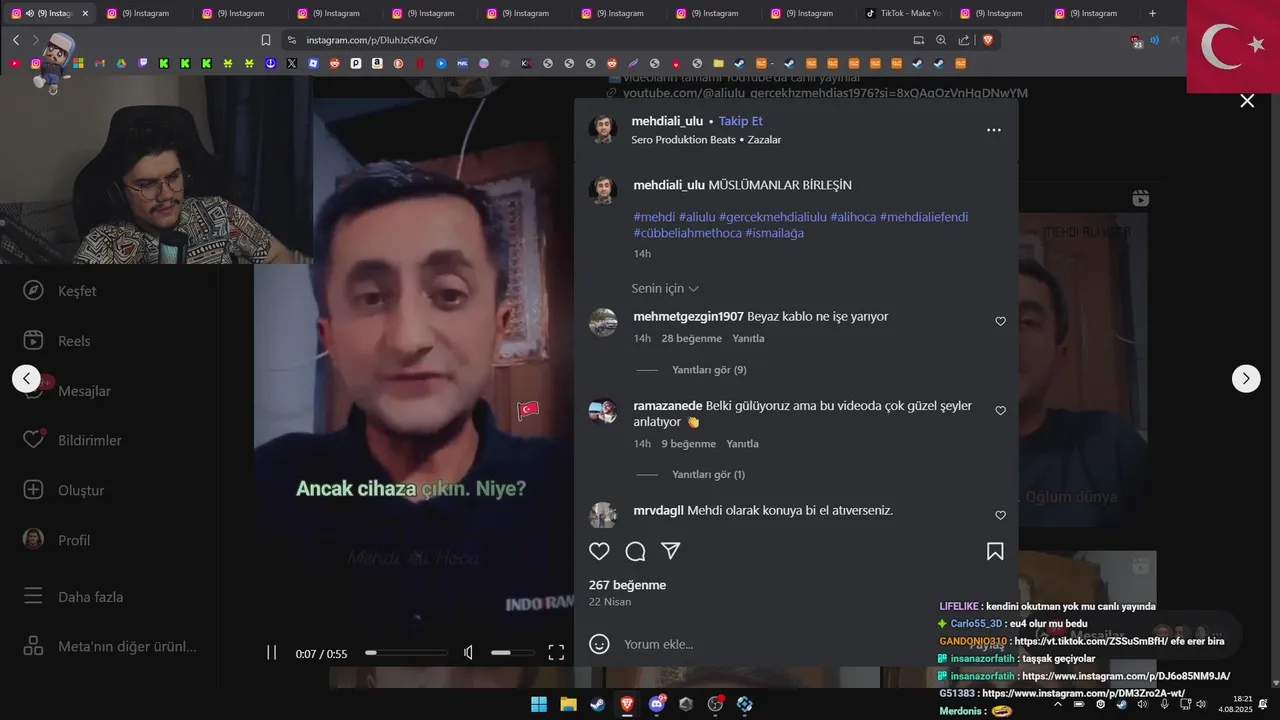Image resolution: width=1280 pixels, height=720 pixels.
Task: Open Meta'nın diğer ürünleri menu
Action: pyautogui.click(x=110, y=646)
